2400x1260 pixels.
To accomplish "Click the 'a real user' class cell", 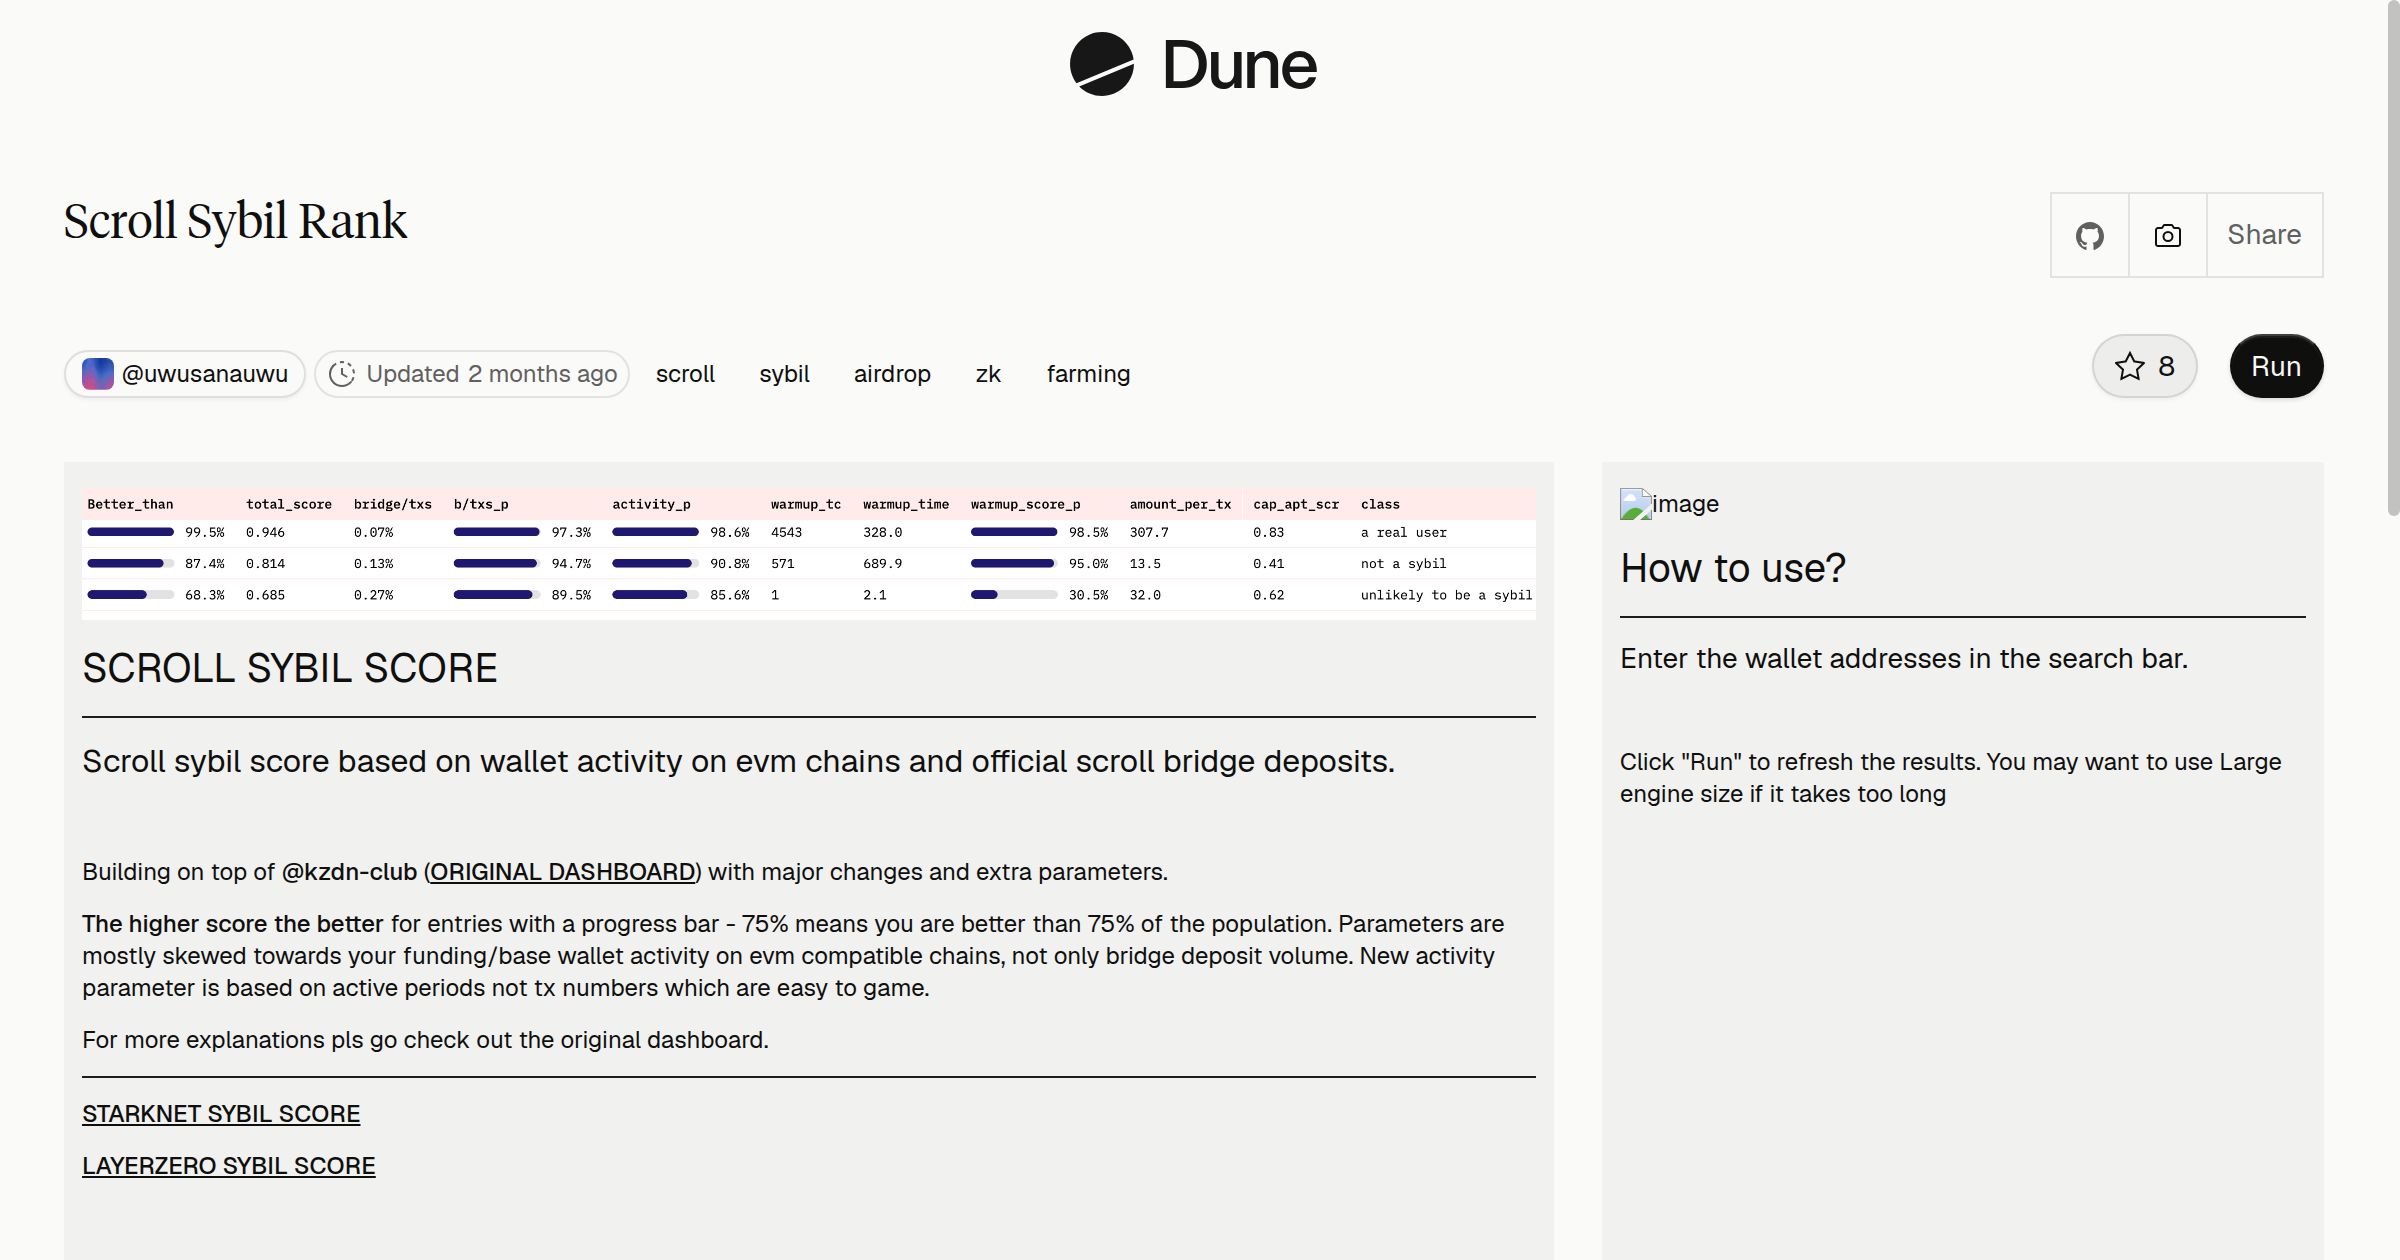I will (x=1404, y=533).
